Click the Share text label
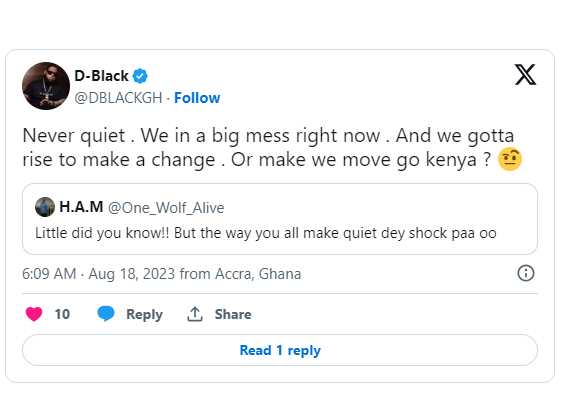This screenshot has height=396, width=588. click(233, 314)
